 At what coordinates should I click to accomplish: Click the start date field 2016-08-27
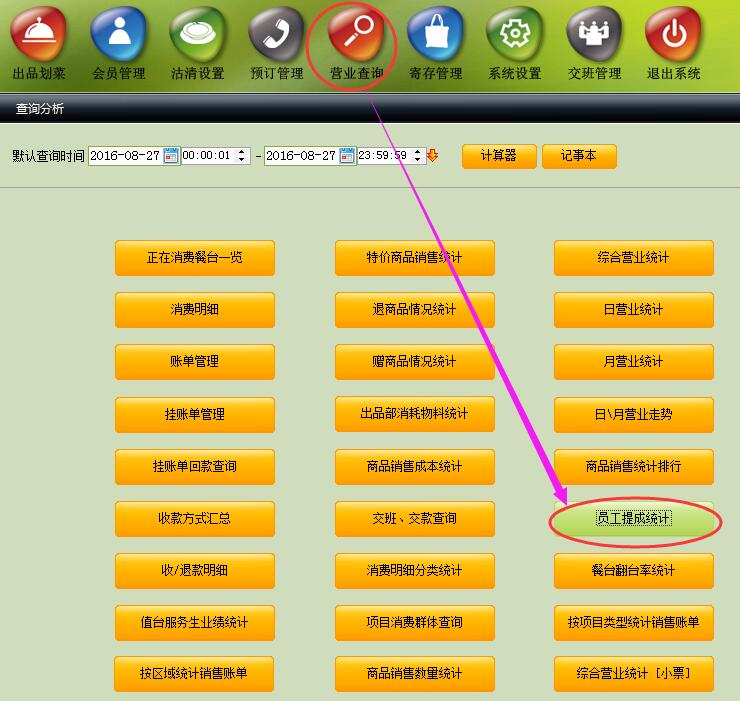pos(125,155)
